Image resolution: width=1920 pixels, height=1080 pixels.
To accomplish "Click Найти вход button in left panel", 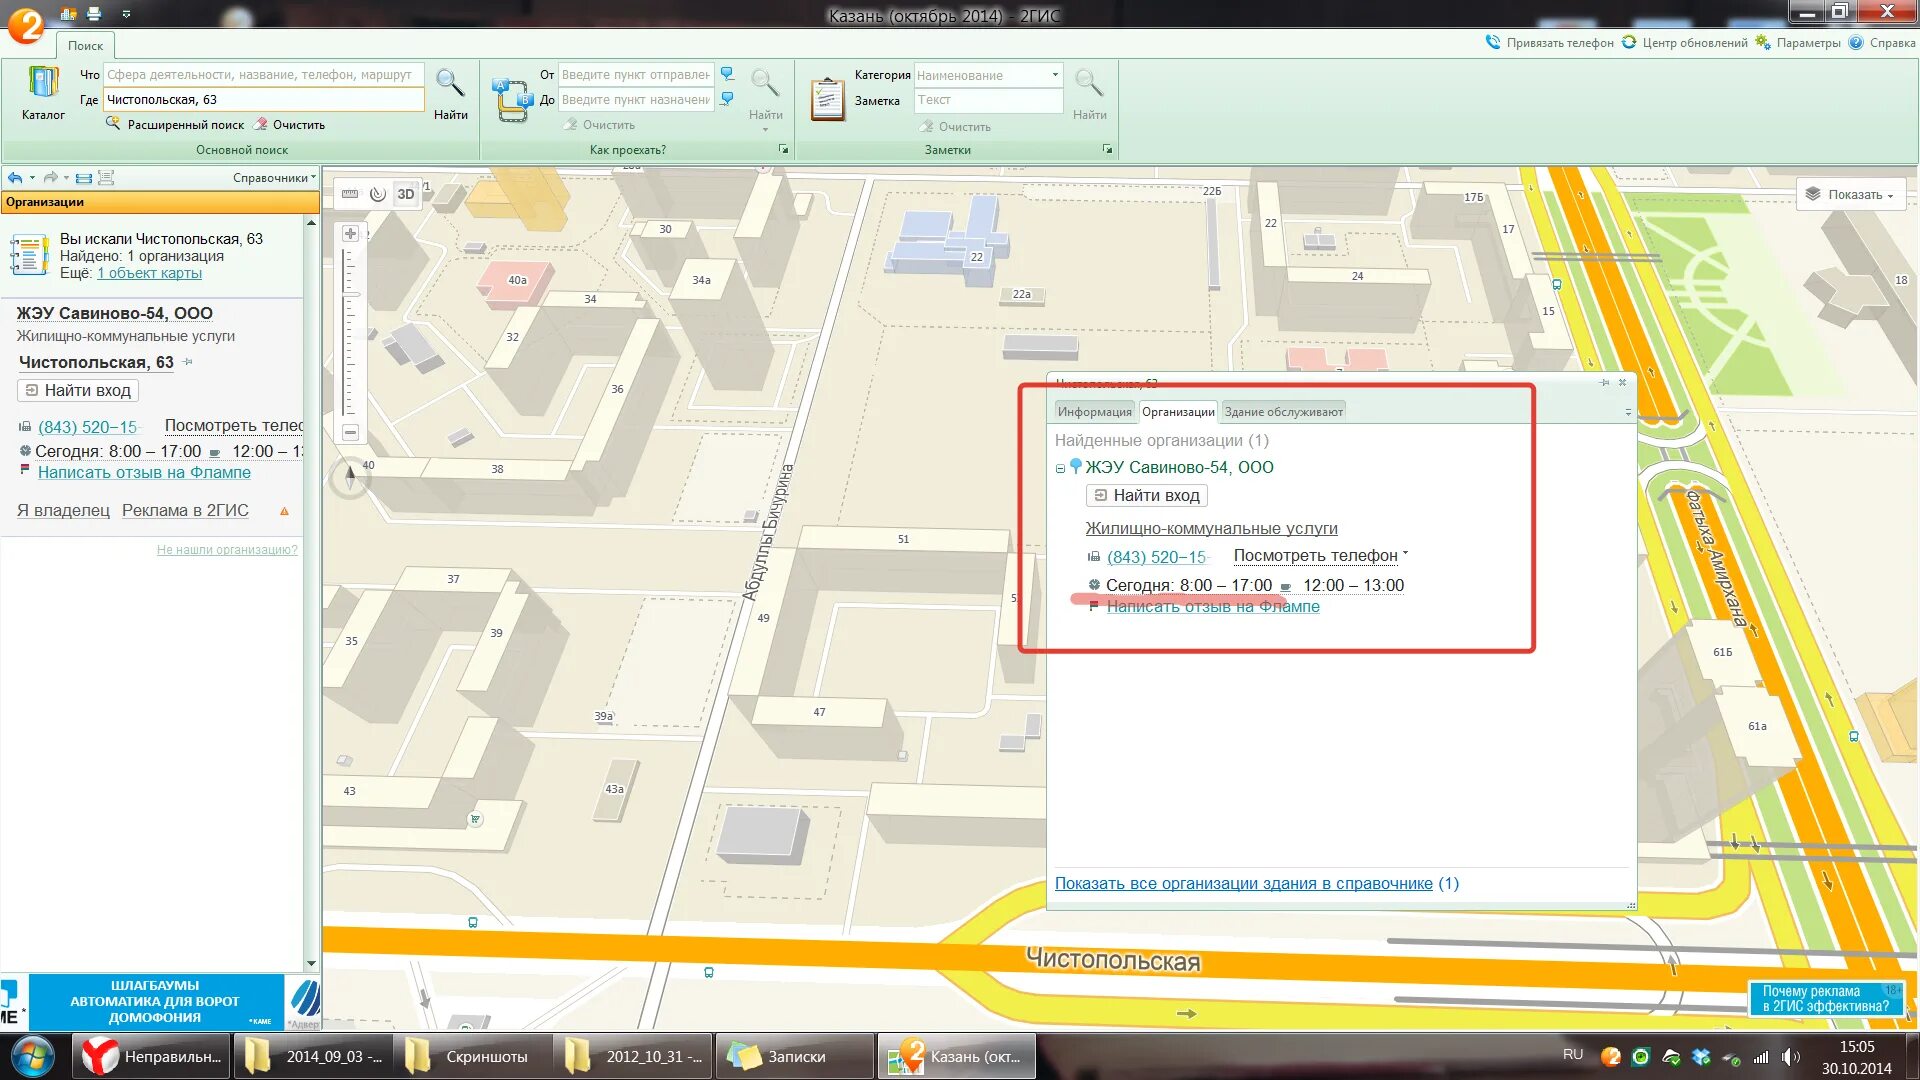I will point(78,390).
